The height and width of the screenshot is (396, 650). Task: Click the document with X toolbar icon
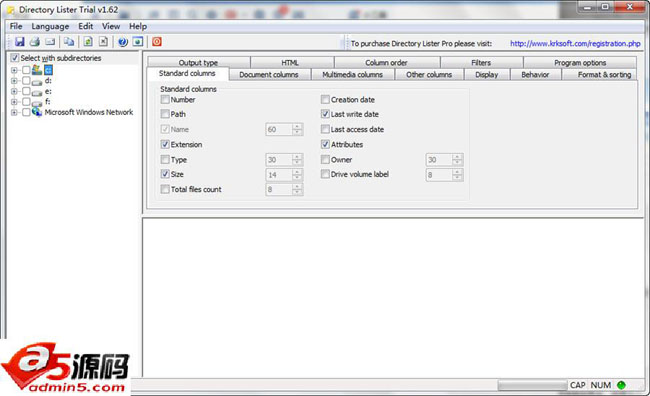coord(103,42)
